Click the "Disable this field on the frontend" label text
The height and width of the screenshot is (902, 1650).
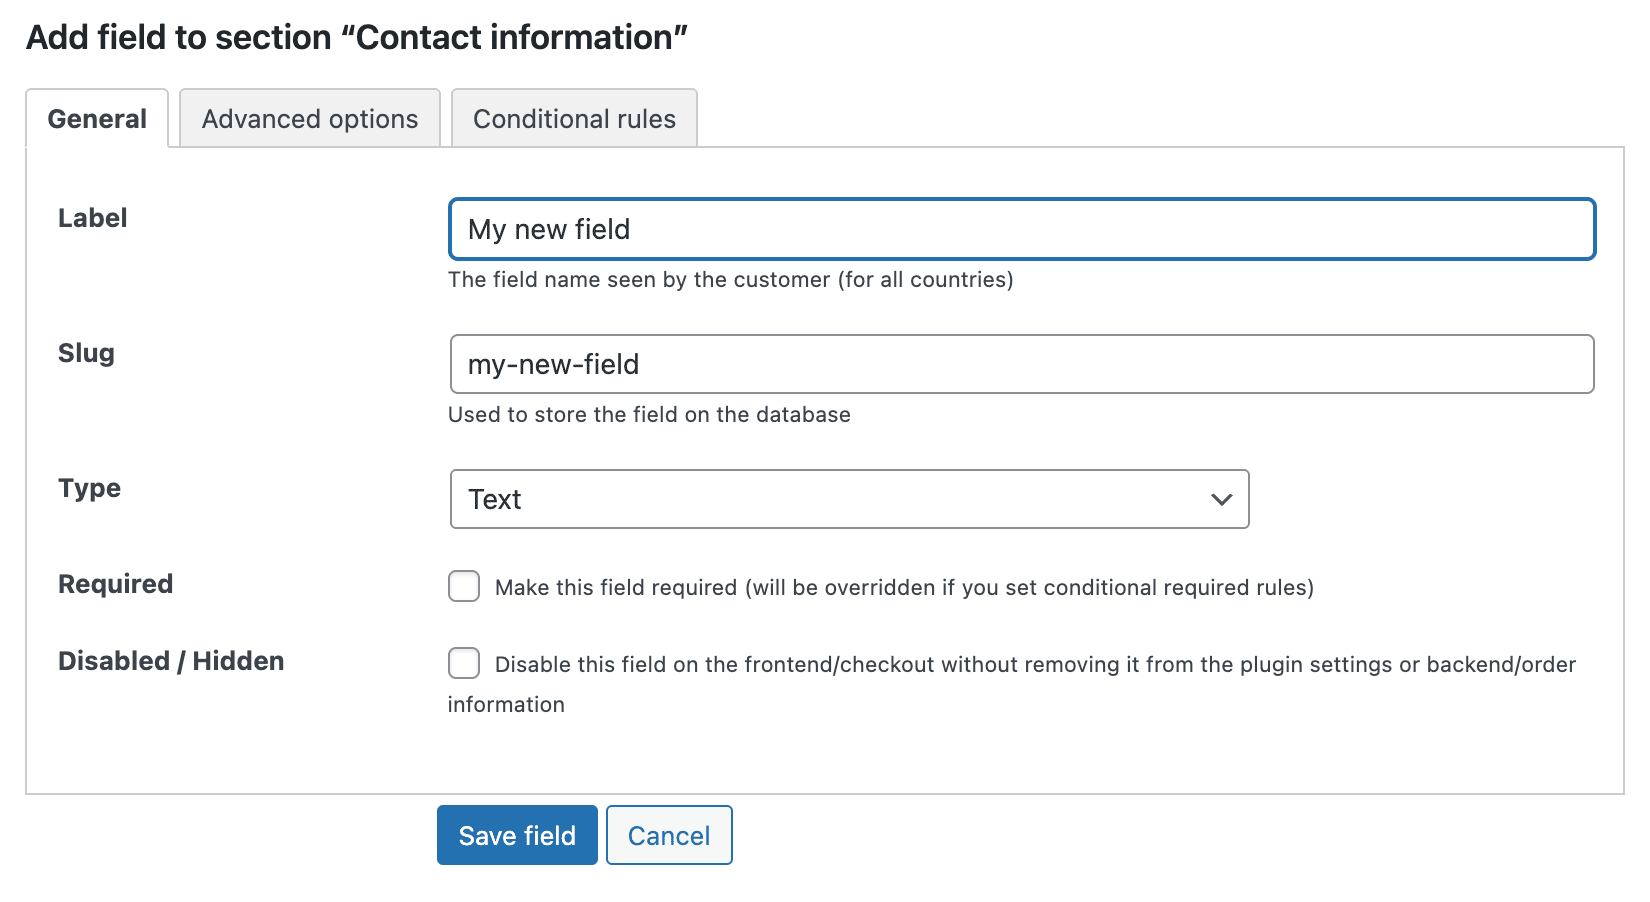point(1034,665)
